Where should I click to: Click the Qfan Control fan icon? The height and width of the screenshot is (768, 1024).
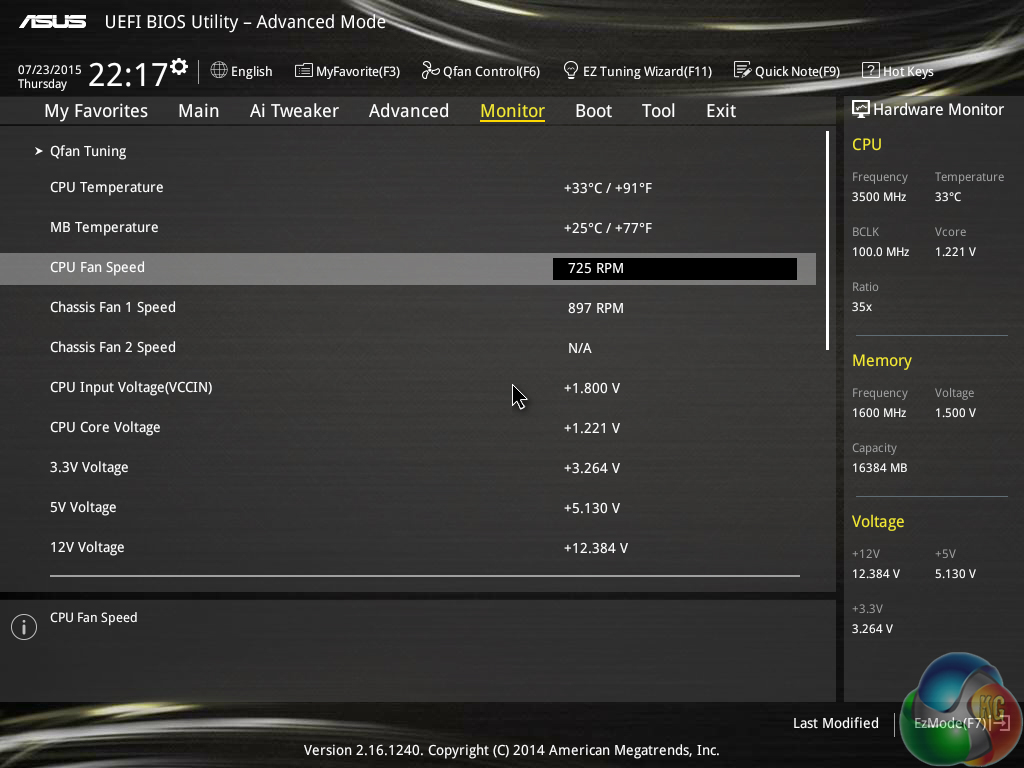430,70
